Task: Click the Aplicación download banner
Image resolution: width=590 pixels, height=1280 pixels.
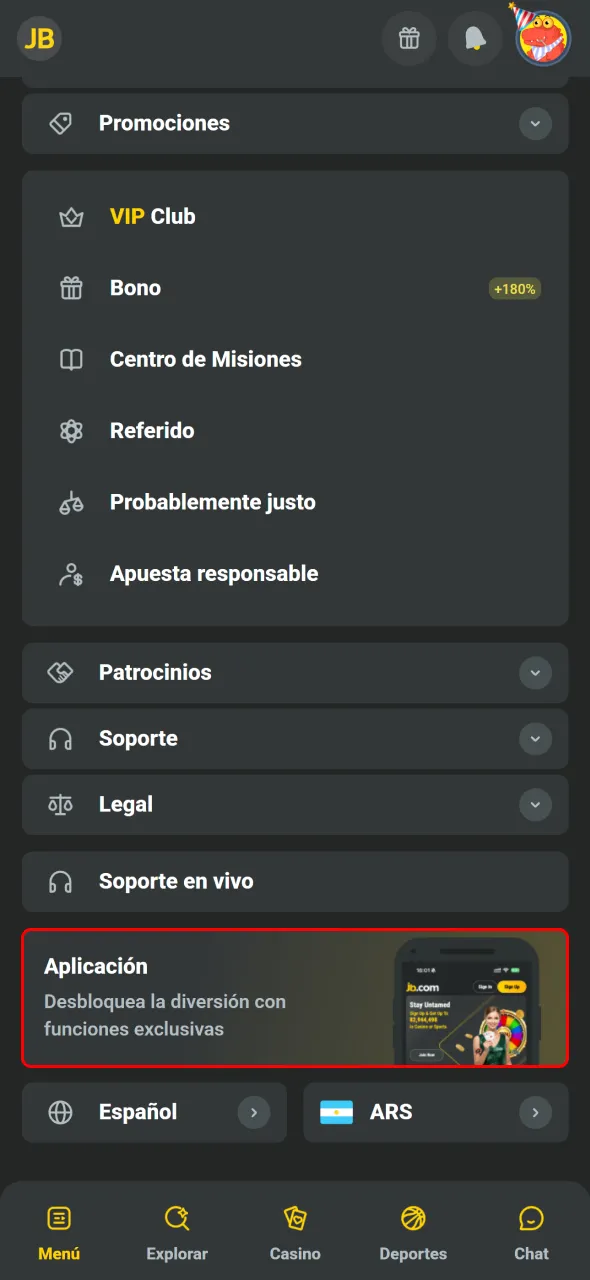Action: point(295,997)
